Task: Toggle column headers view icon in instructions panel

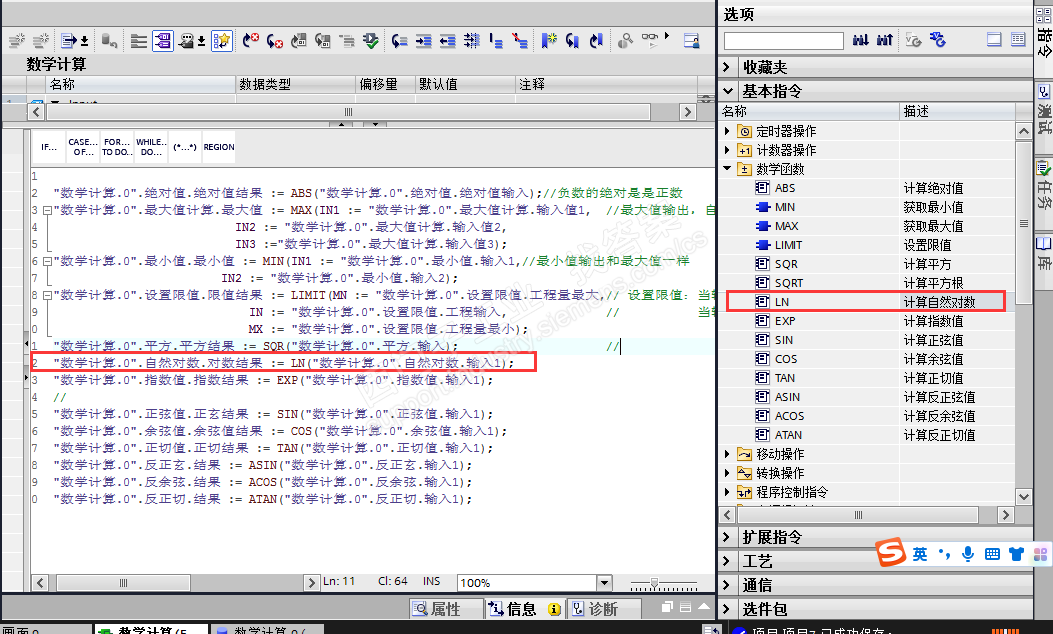Action: (1018, 40)
